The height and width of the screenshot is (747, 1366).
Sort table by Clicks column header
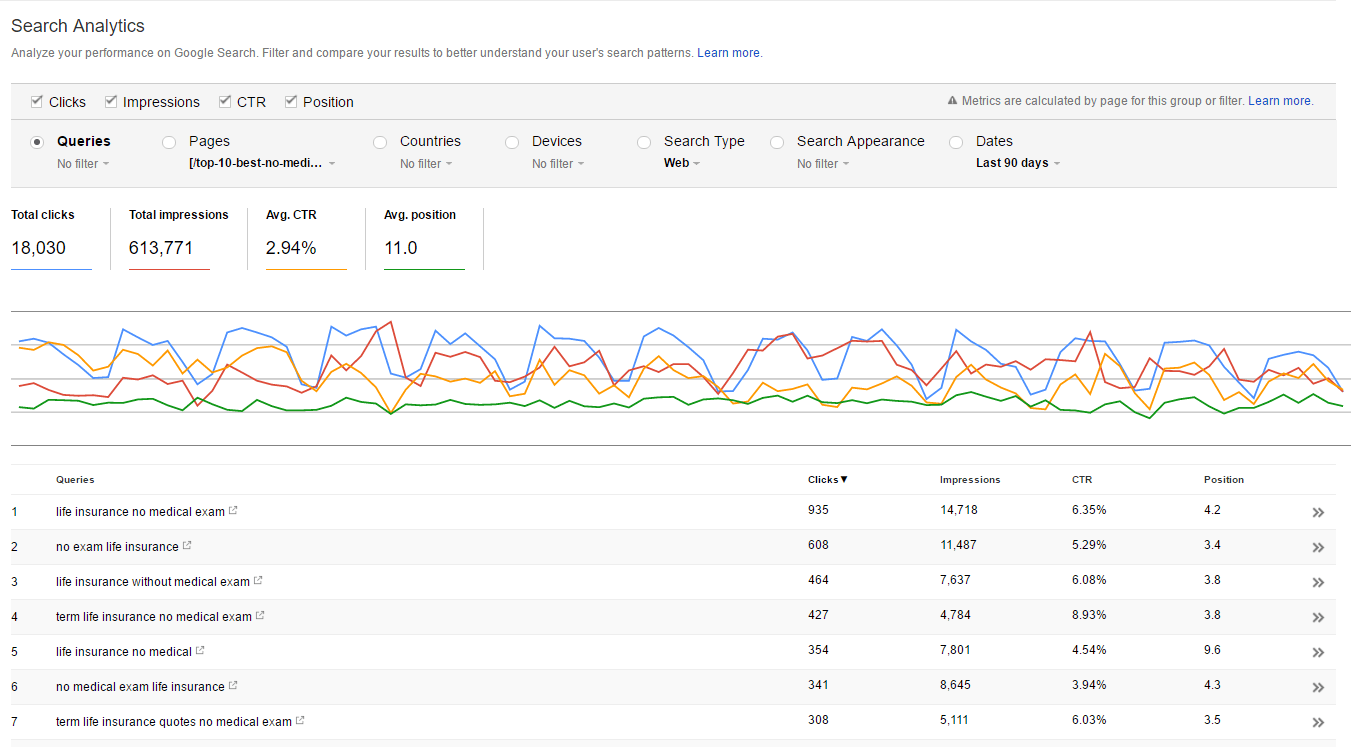828,480
